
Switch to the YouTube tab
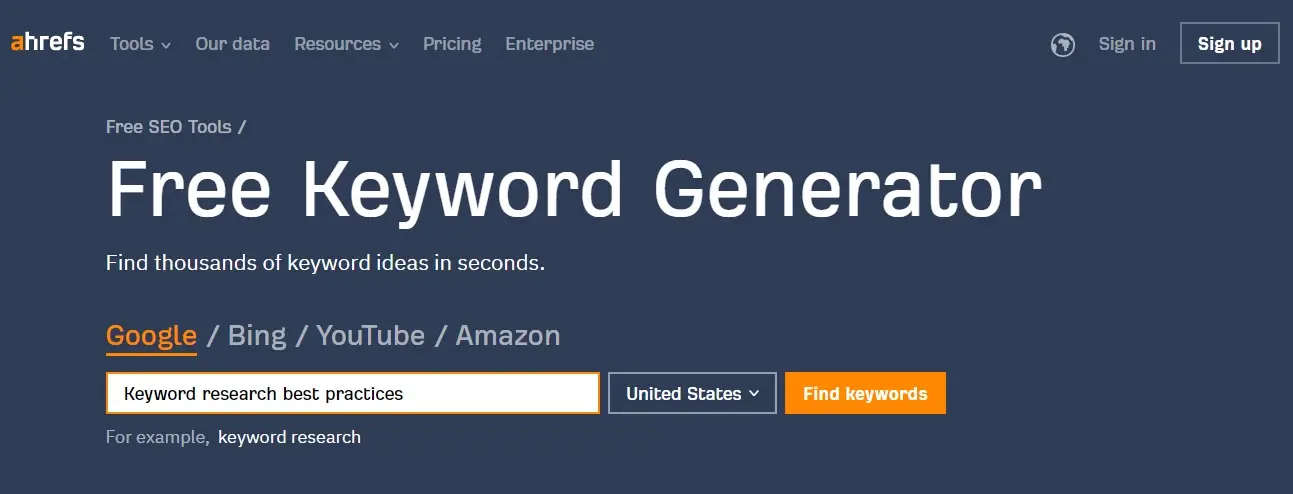click(371, 335)
